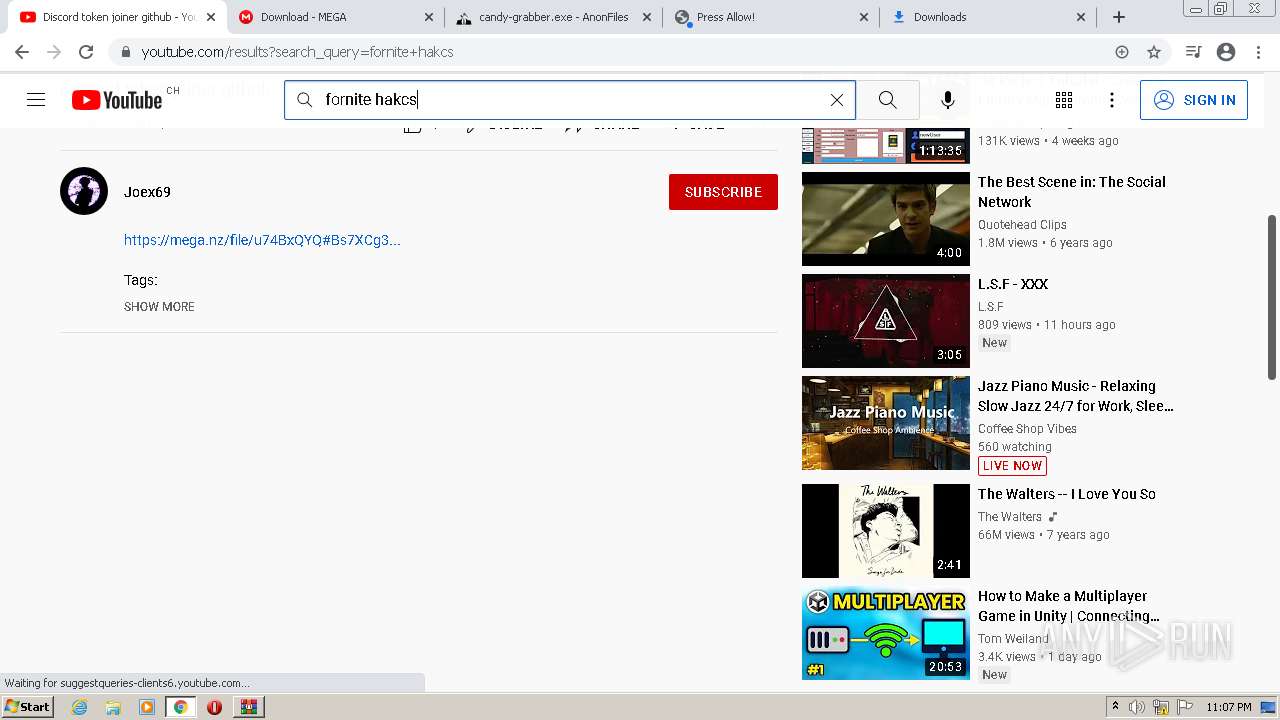
Task: Open system tray volume icon
Action: (1137, 707)
